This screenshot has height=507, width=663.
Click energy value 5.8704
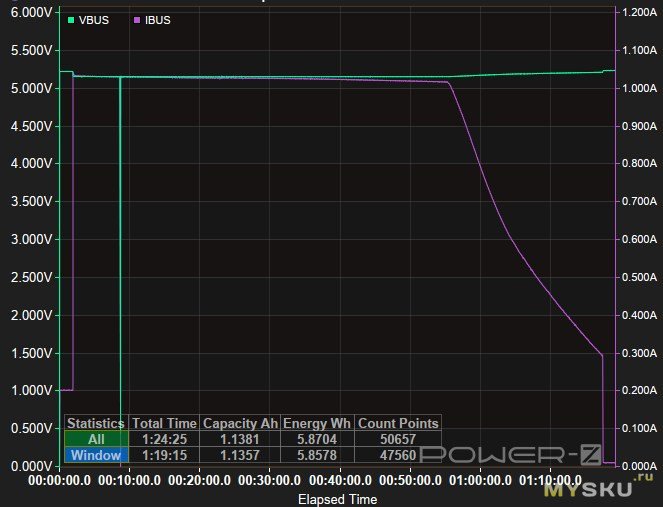point(317,439)
